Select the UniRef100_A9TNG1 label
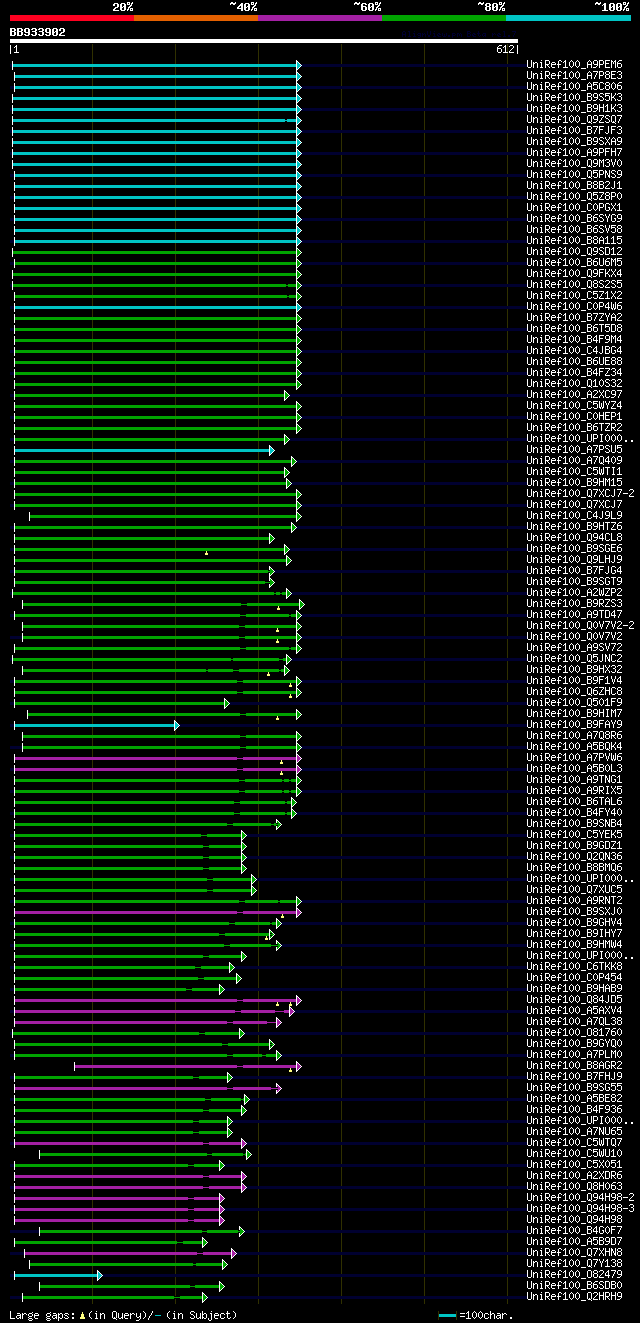The width and height of the screenshot is (640, 1323). tap(574, 779)
